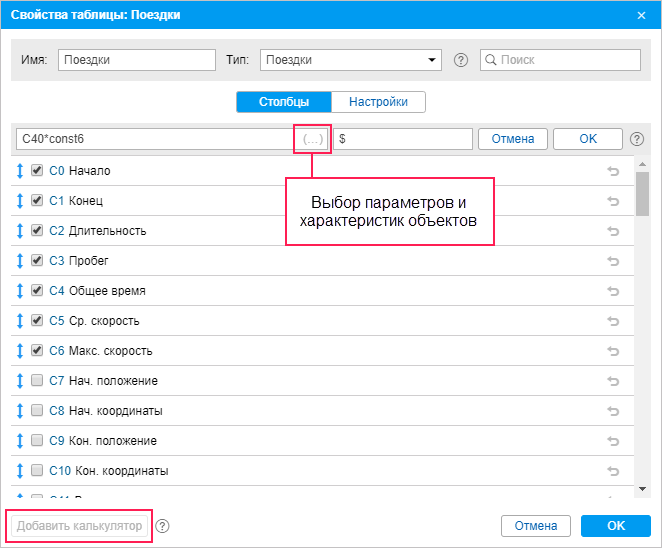This screenshot has height=548, width=662.
Task: Click the Поиск search field
Action: coord(560,60)
